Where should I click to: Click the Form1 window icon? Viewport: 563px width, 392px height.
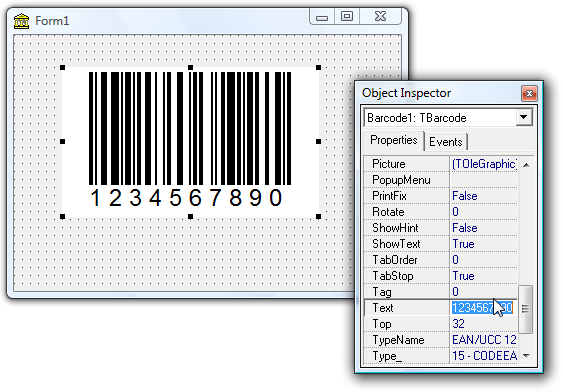[x=21, y=21]
